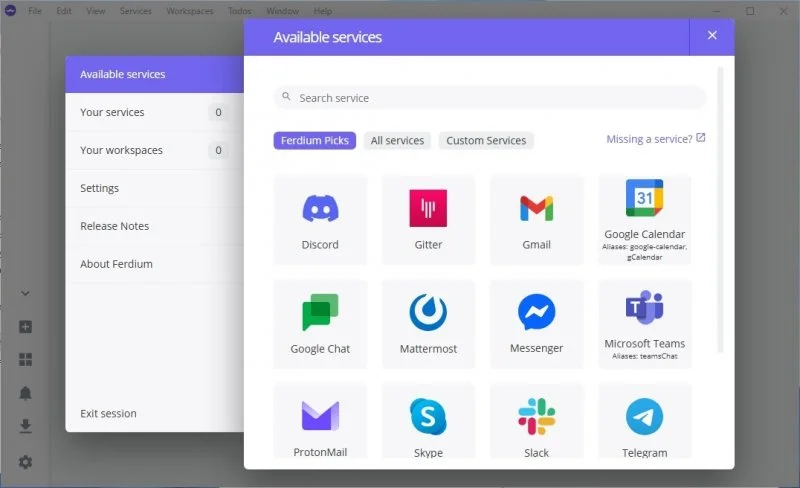Image resolution: width=800 pixels, height=488 pixels.
Task: Add the ProtonMail service
Action: pyautogui.click(x=320, y=422)
